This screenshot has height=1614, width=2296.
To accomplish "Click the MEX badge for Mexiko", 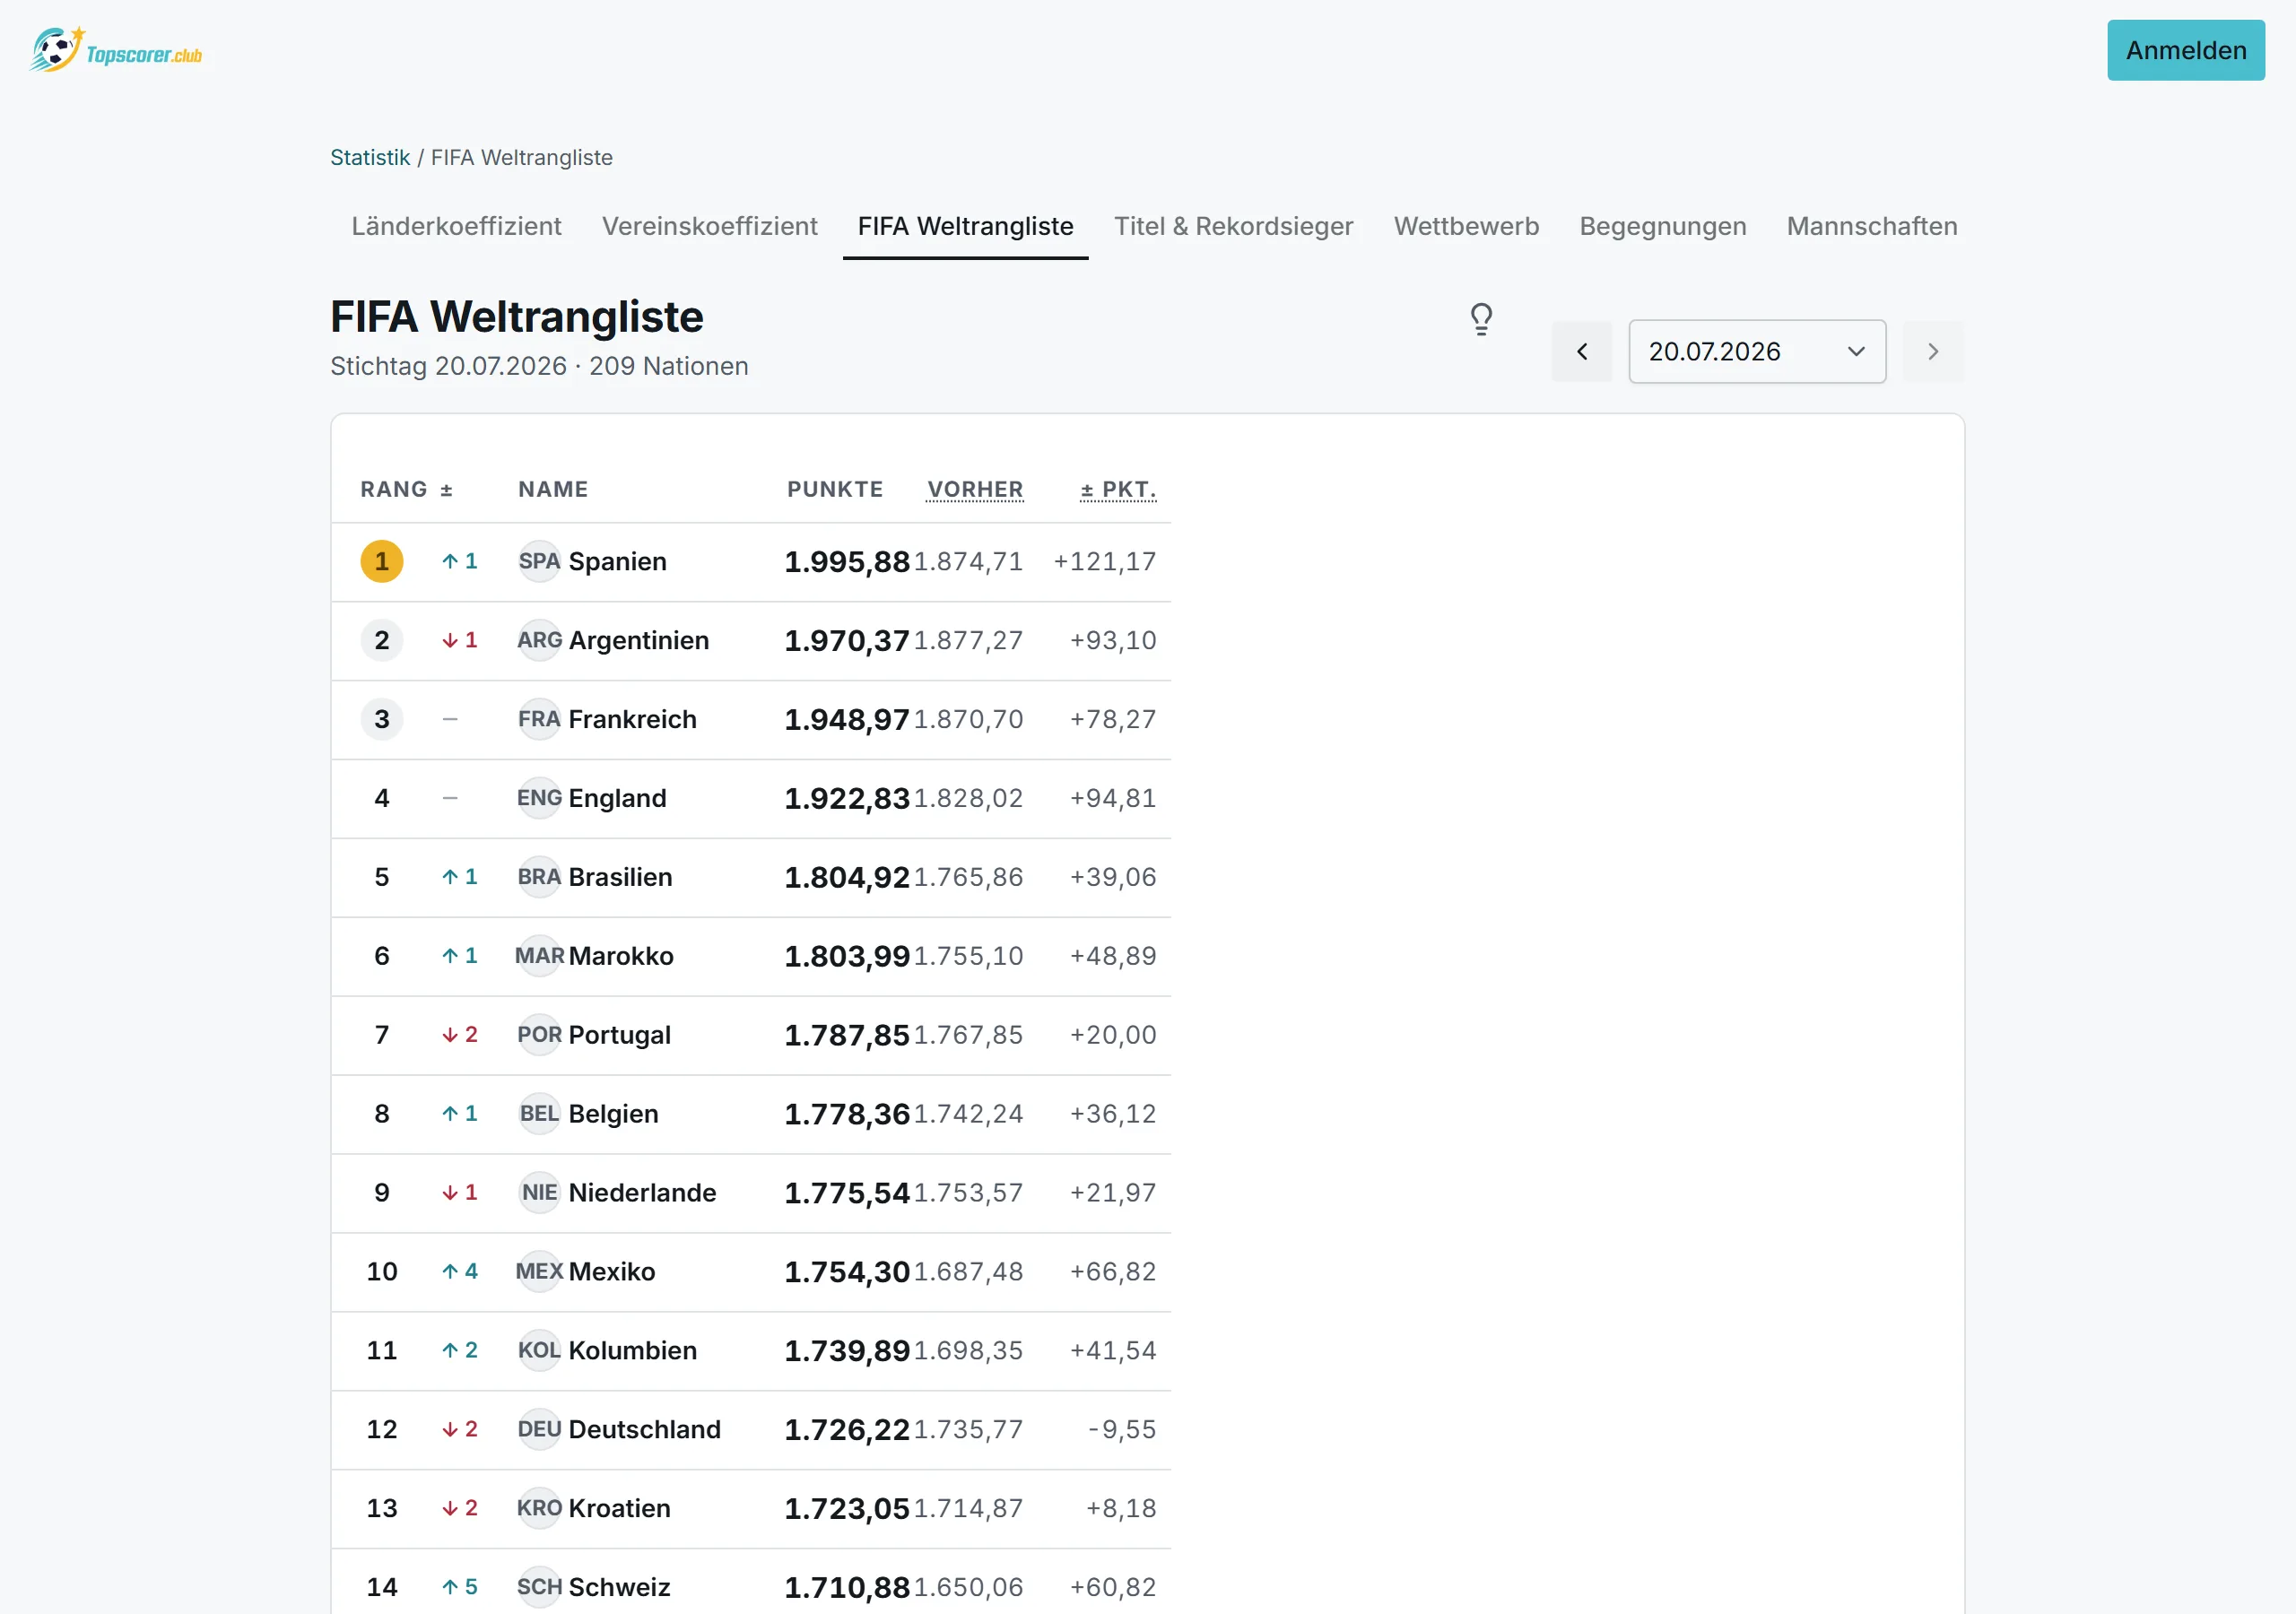I will [539, 1272].
